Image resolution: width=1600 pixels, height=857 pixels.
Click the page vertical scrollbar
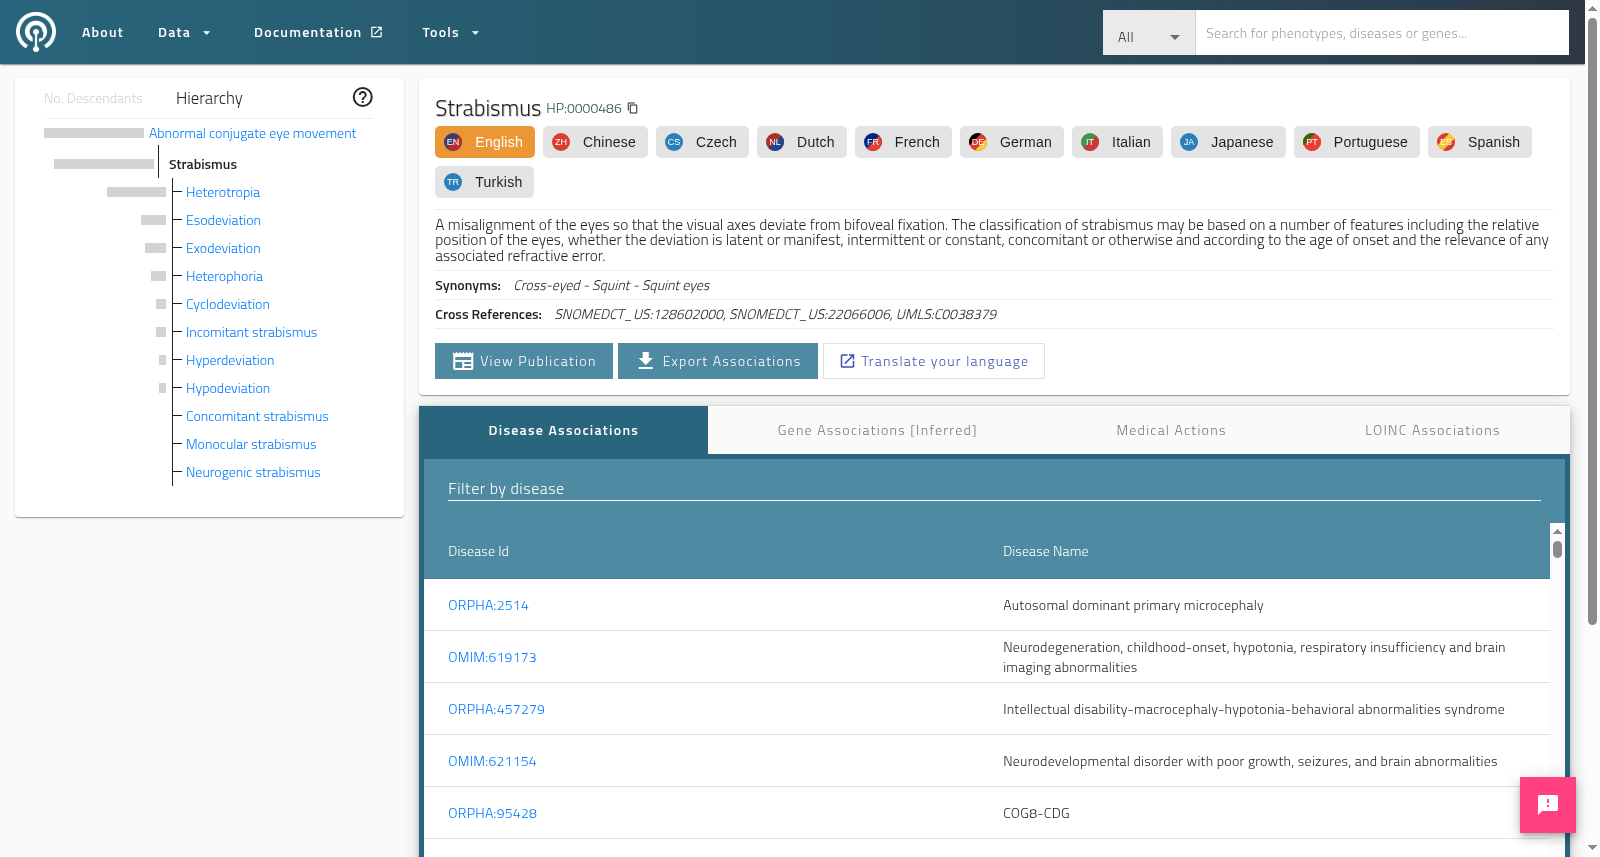(1592, 320)
